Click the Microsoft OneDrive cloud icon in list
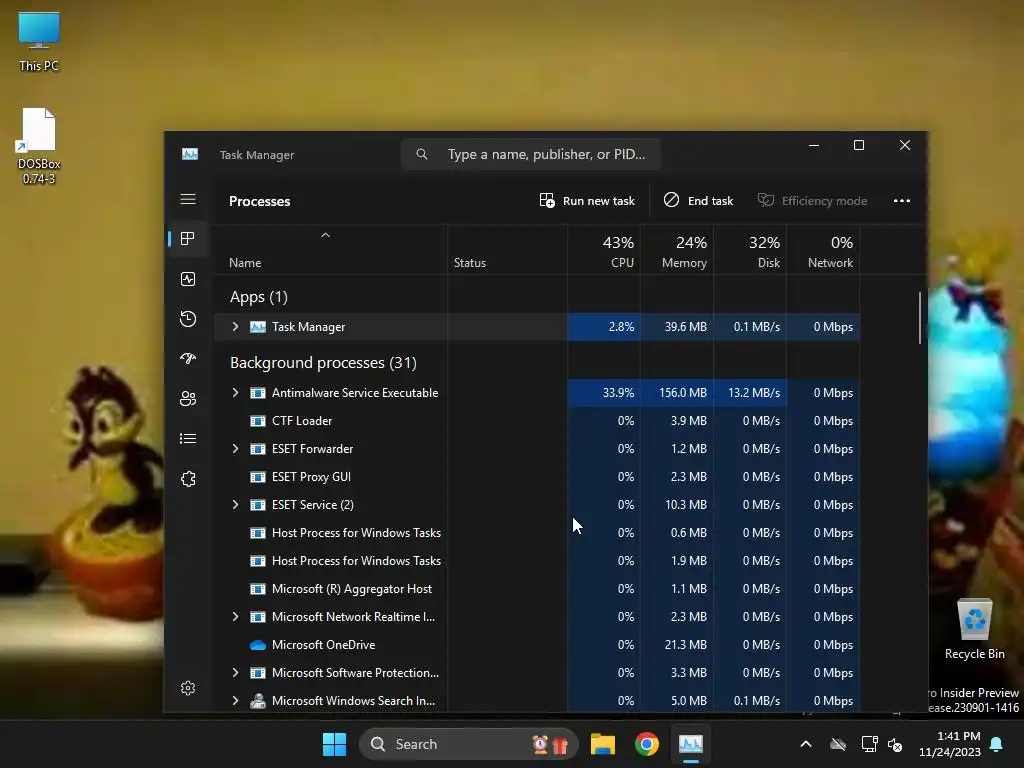The height and width of the screenshot is (768, 1024). pos(258,645)
